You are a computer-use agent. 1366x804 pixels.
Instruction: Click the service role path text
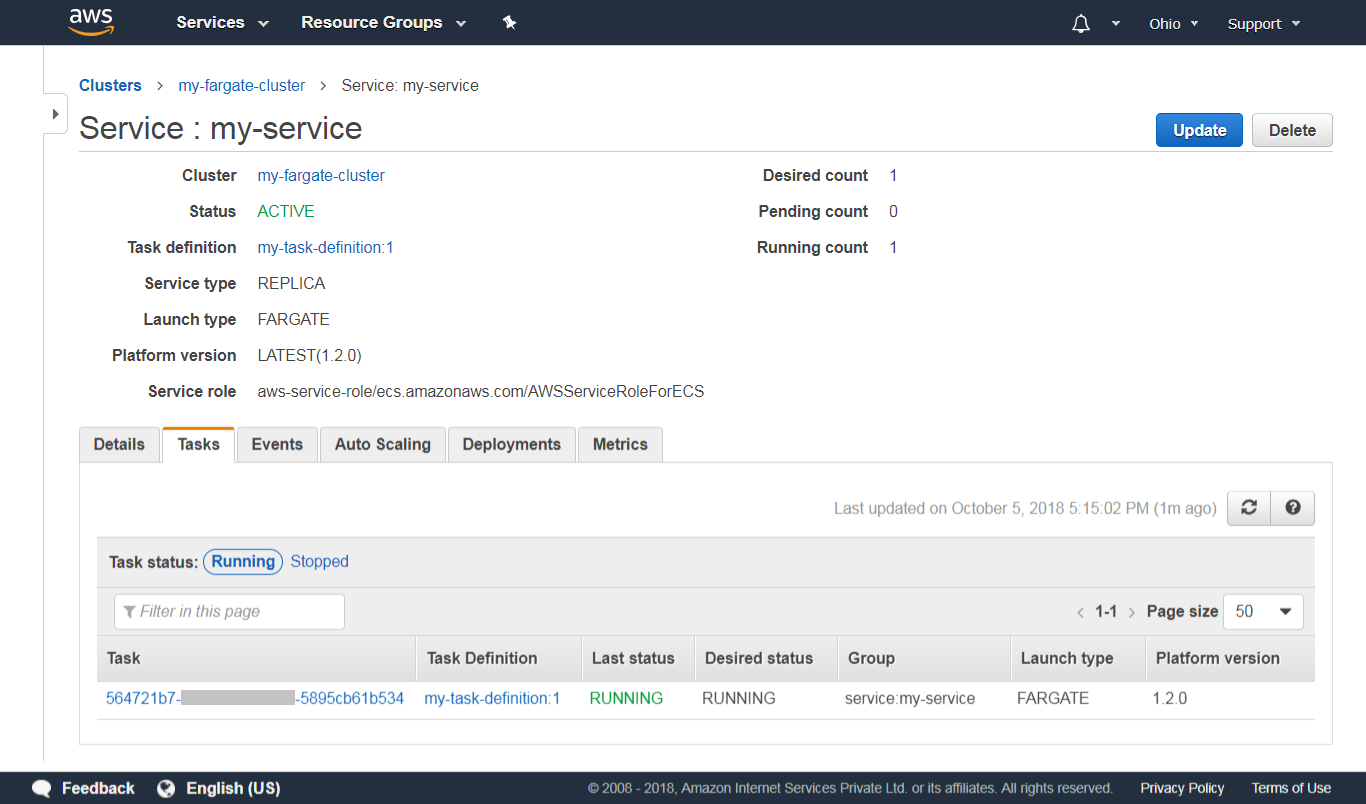[x=481, y=392]
